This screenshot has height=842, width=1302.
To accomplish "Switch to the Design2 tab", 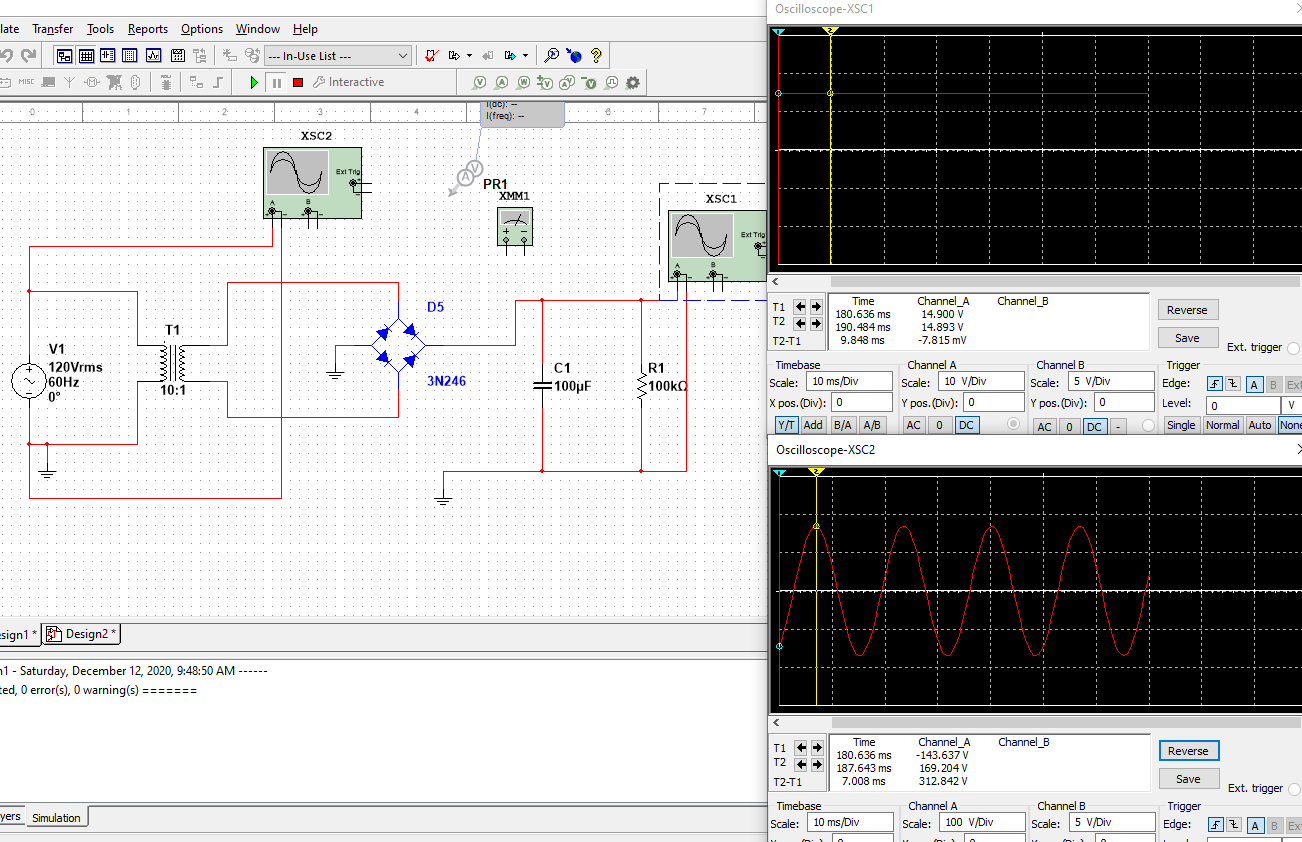I will coord(88,633).
